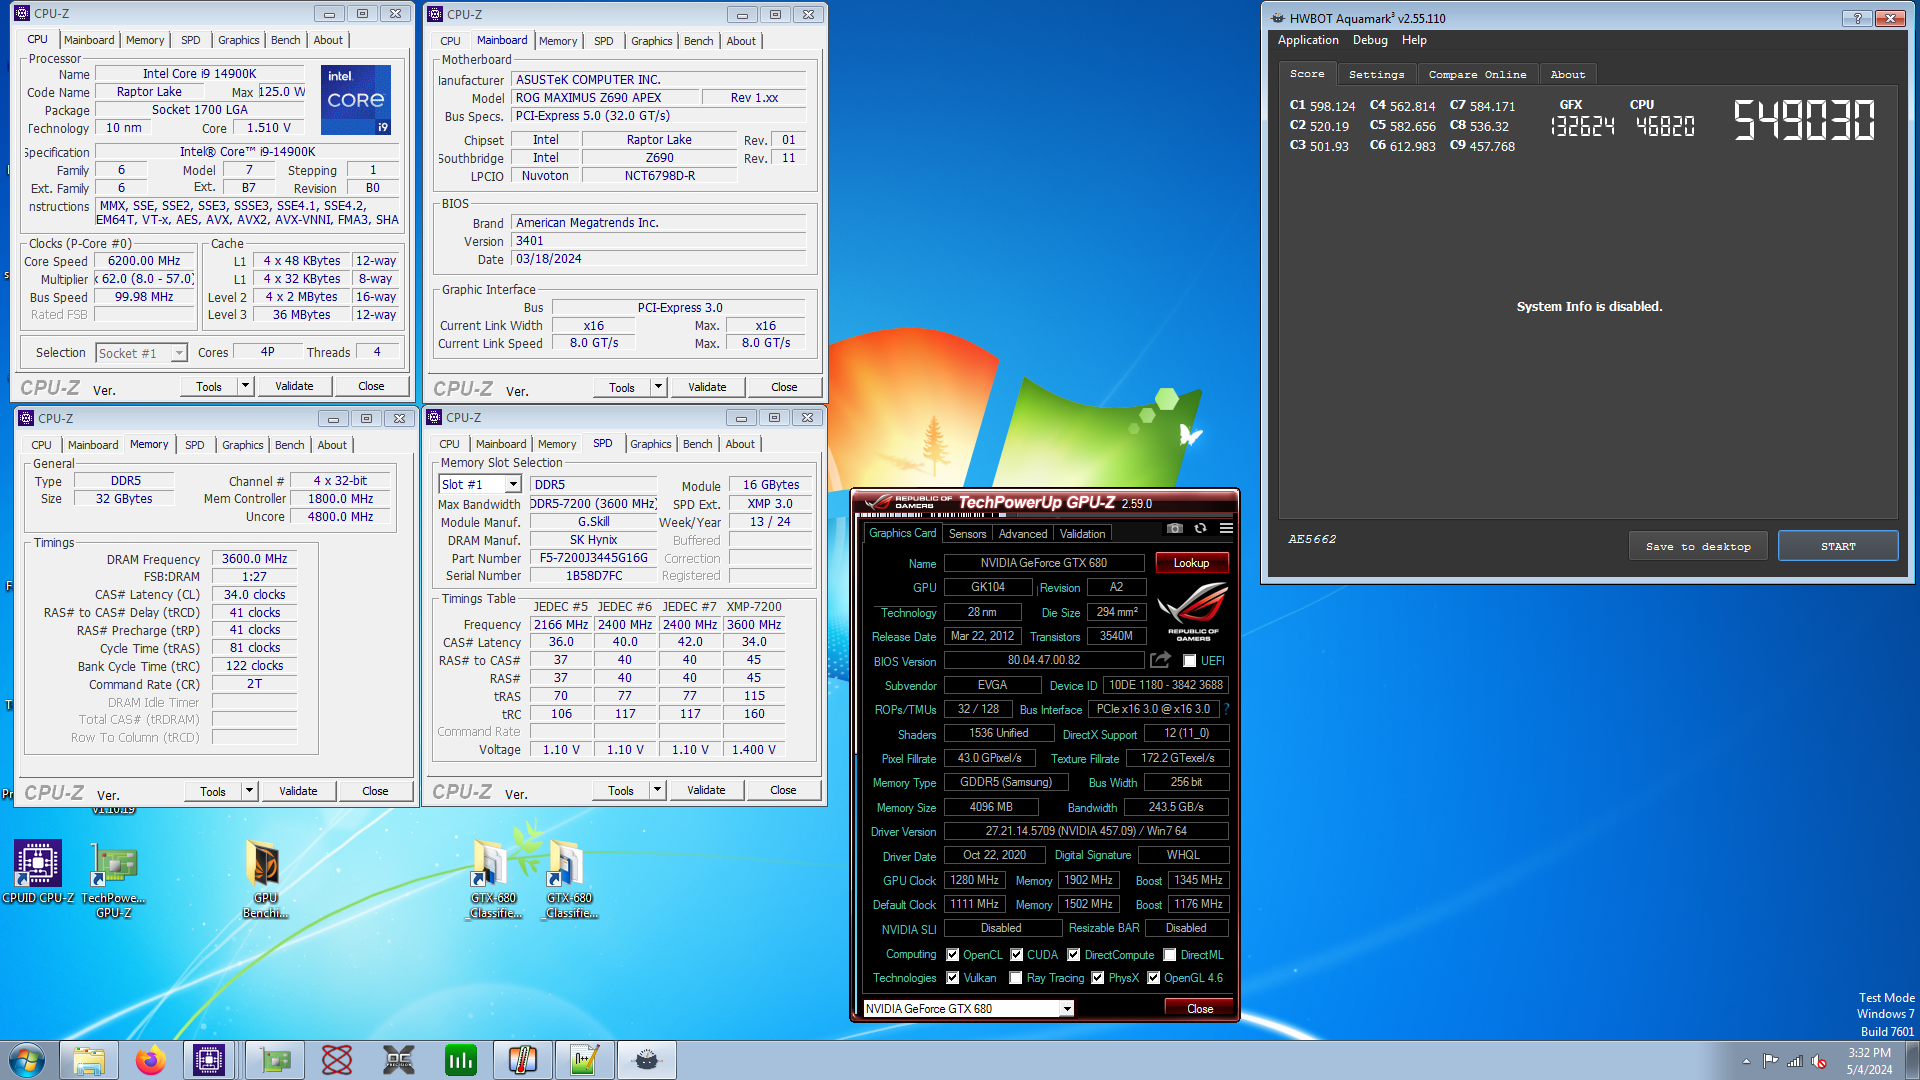Switch to CPU-Z via its taskbar icon
The image size is (1920, 1080).
[209, 1060]
